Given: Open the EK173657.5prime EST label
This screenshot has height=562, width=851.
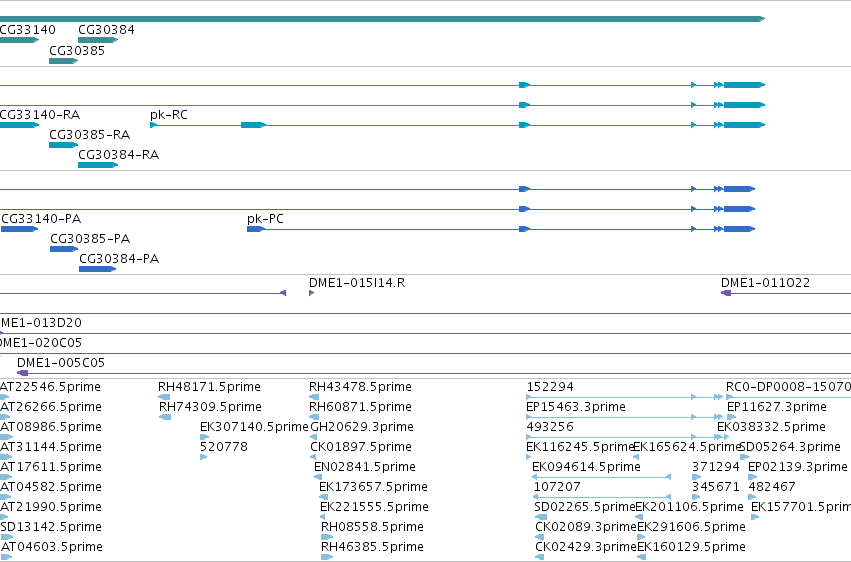Looking at the screenshot, I should click(373, 487).
